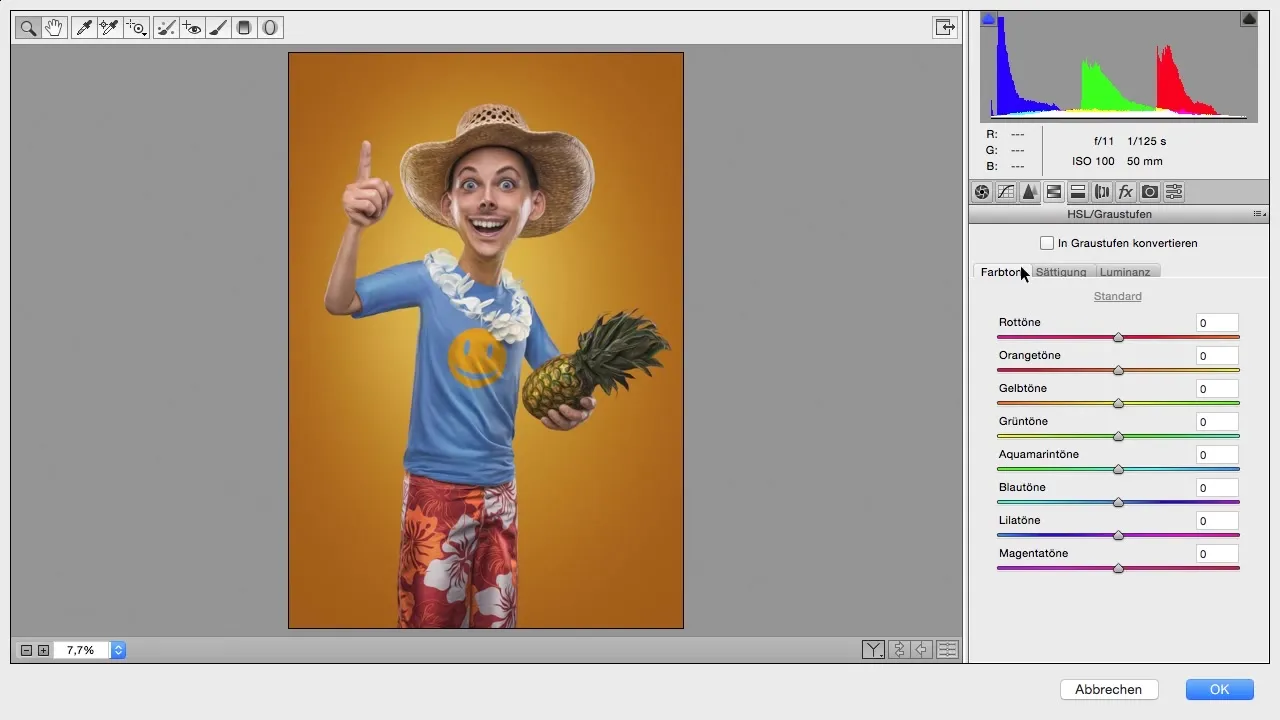Open the Presets panel tab
The width and height of the screenshot is (1280, 720).
point(1174,192)
